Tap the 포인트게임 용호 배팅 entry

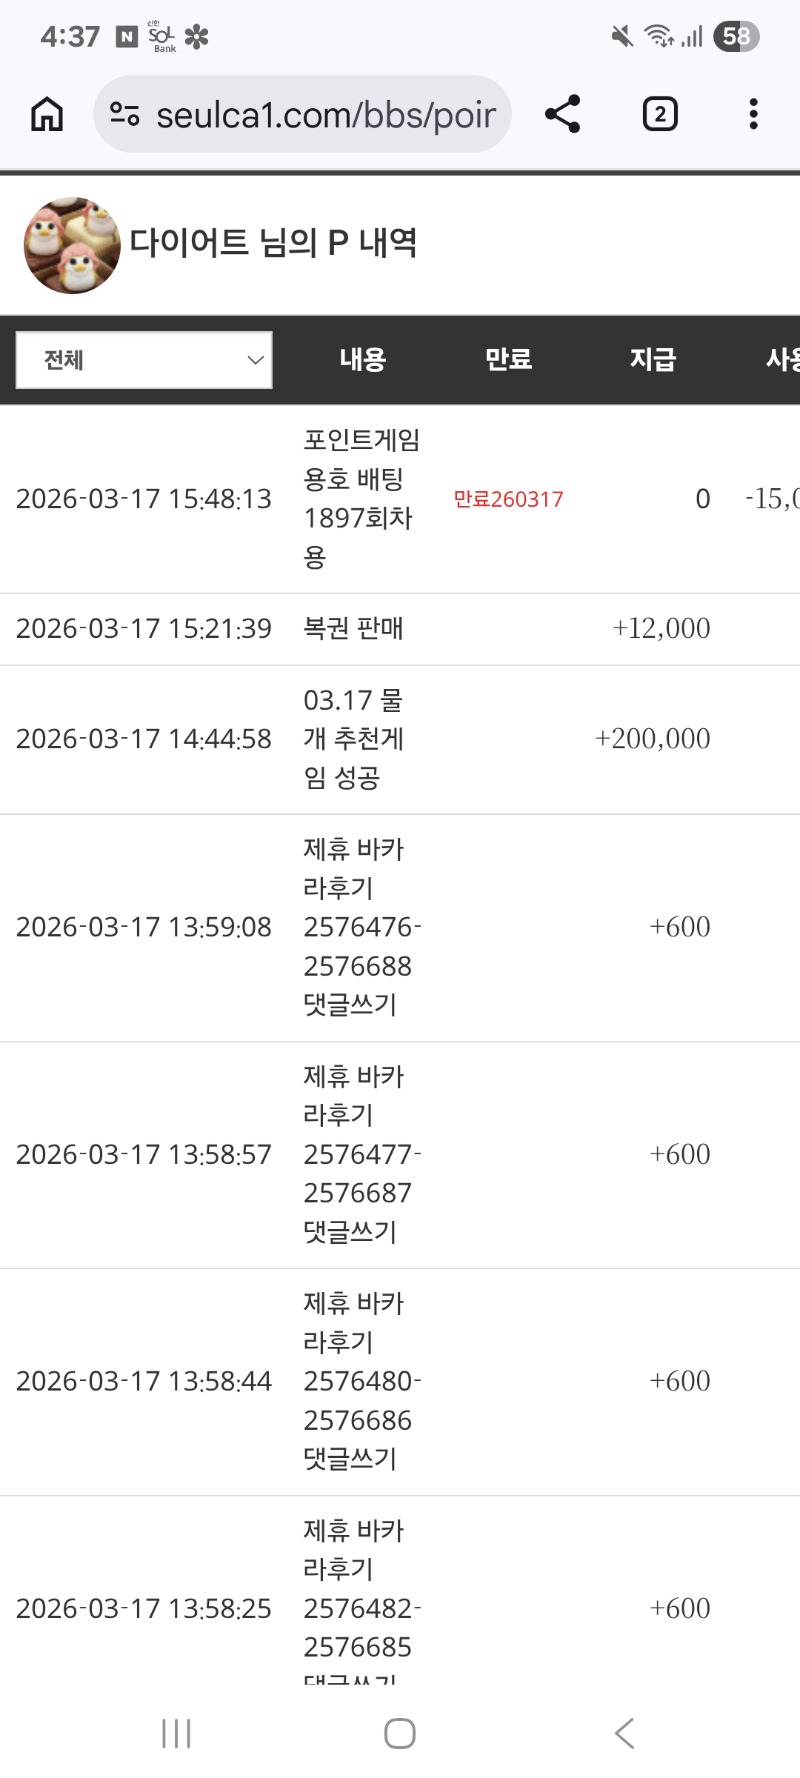(x=360, y=498)
